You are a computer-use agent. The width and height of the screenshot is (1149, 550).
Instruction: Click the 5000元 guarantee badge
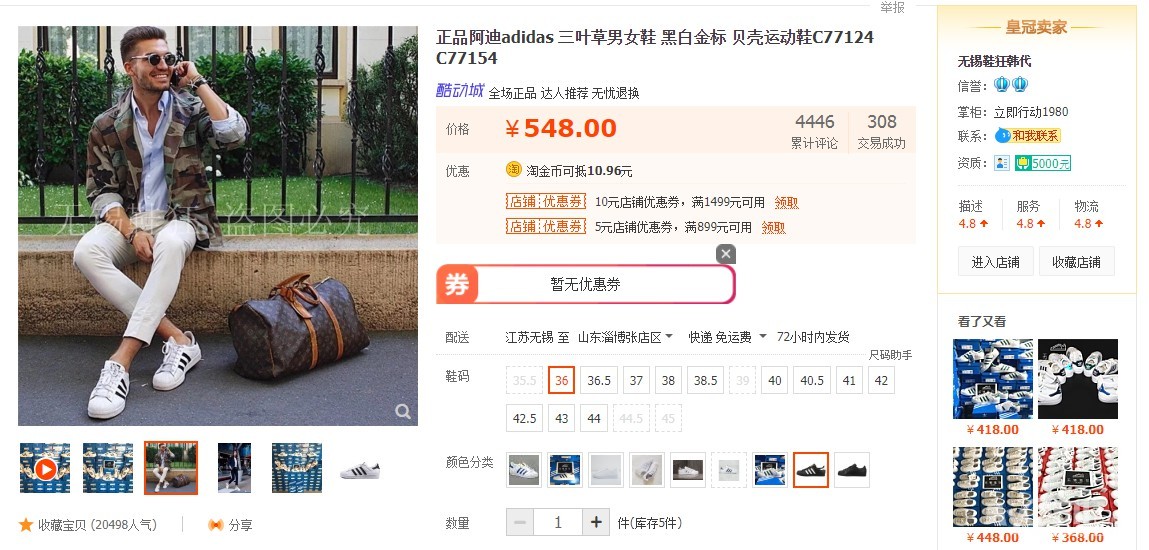click(1043, 163)
